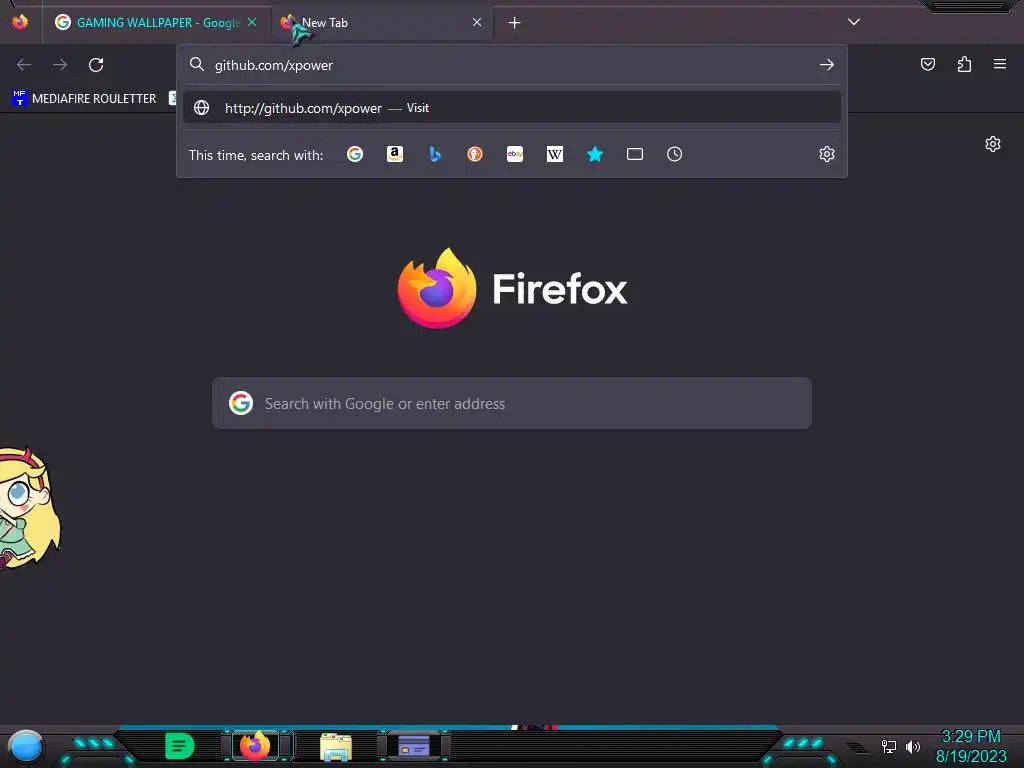The height and width of the screenshot is (768, 1024).
Task: Search this time with Google icon
Action: pos(355,154)
